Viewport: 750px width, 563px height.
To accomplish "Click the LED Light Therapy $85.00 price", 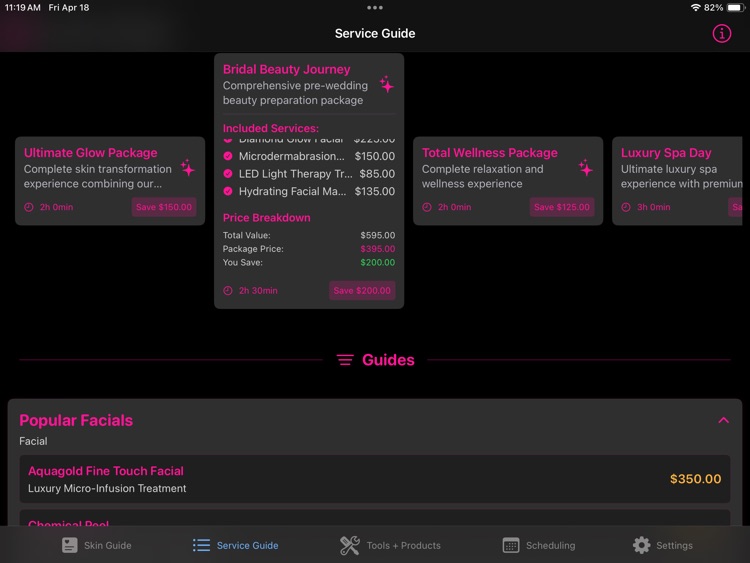I will coord(377,174).
